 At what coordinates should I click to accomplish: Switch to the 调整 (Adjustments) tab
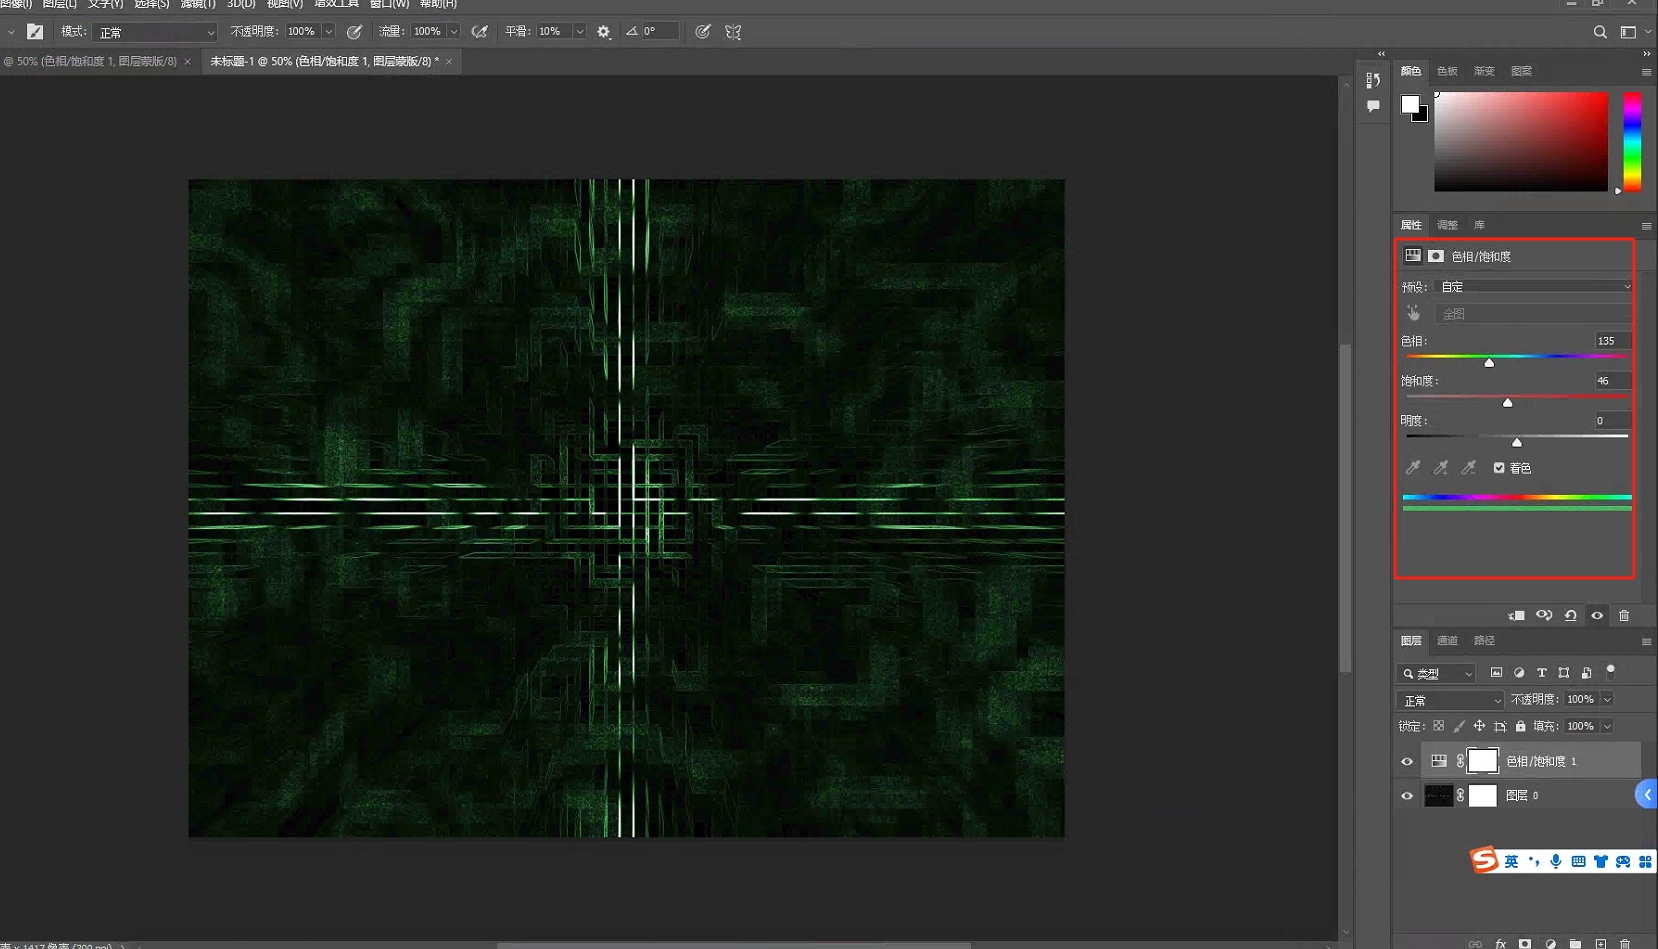(1447, 225)
